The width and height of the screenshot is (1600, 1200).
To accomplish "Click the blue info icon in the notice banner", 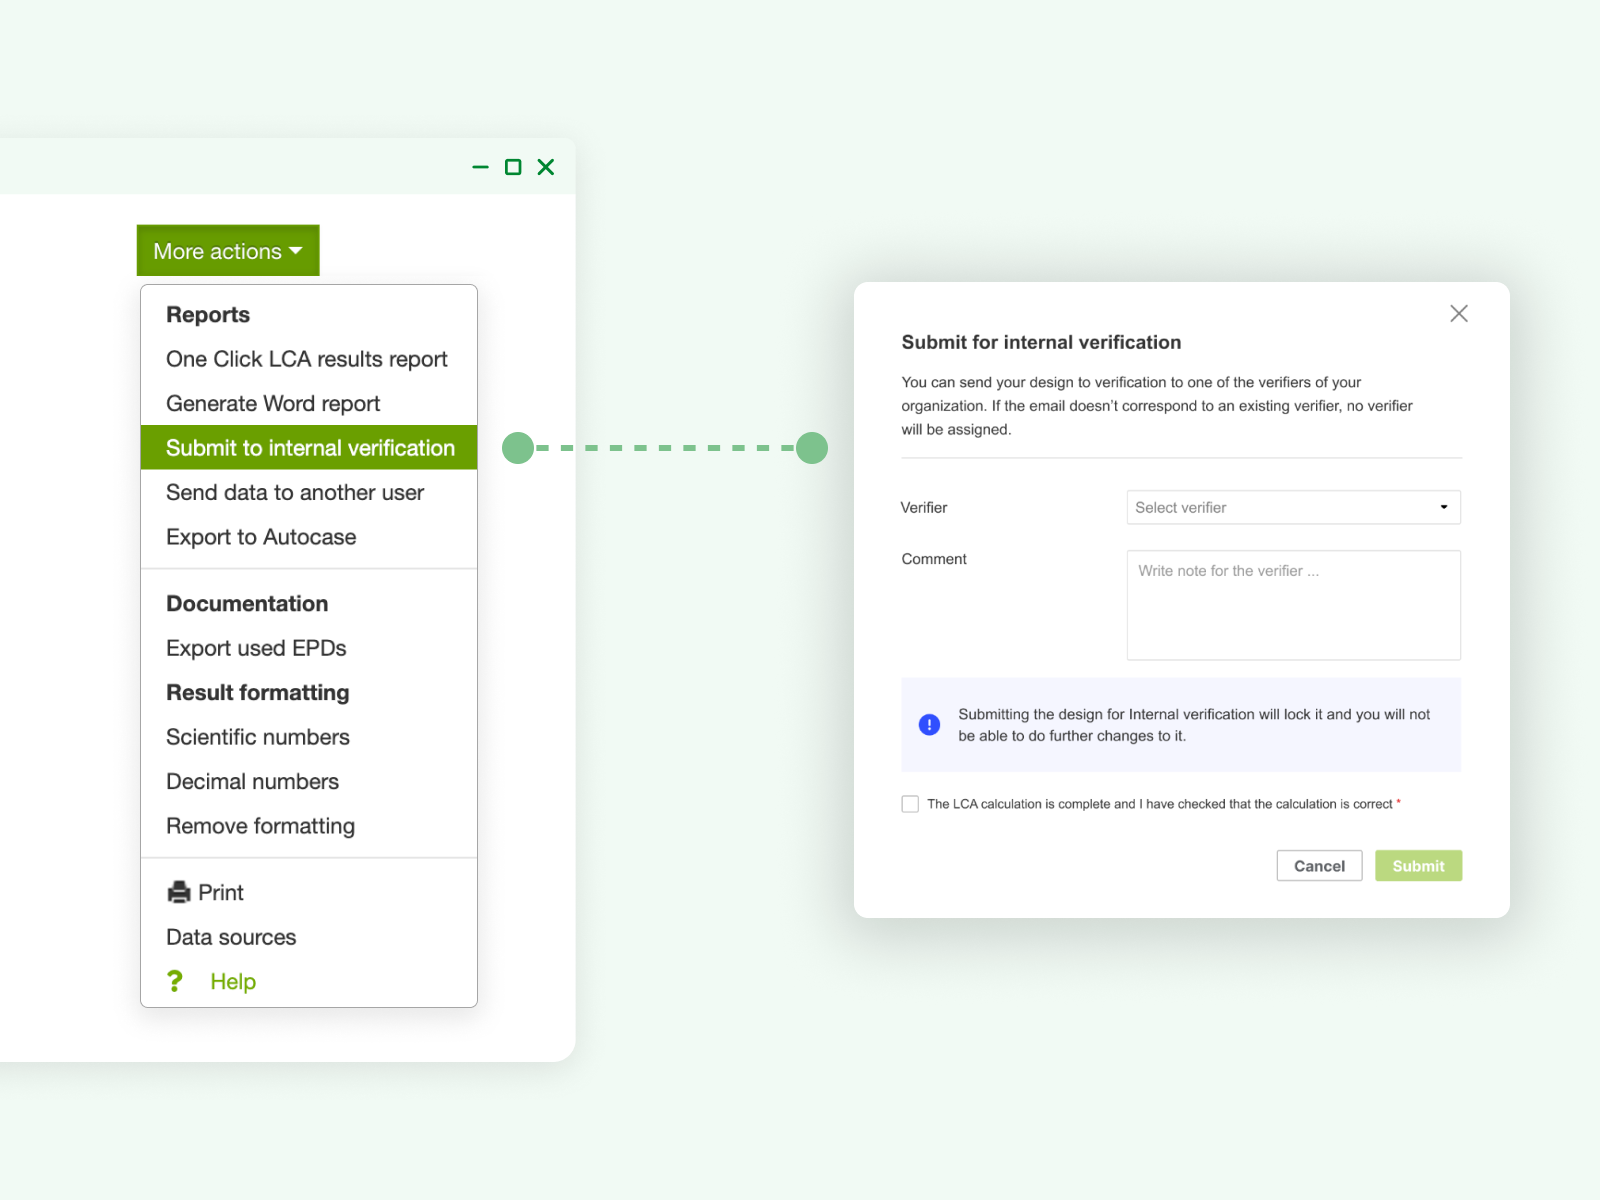I will [x=928, y=725].
